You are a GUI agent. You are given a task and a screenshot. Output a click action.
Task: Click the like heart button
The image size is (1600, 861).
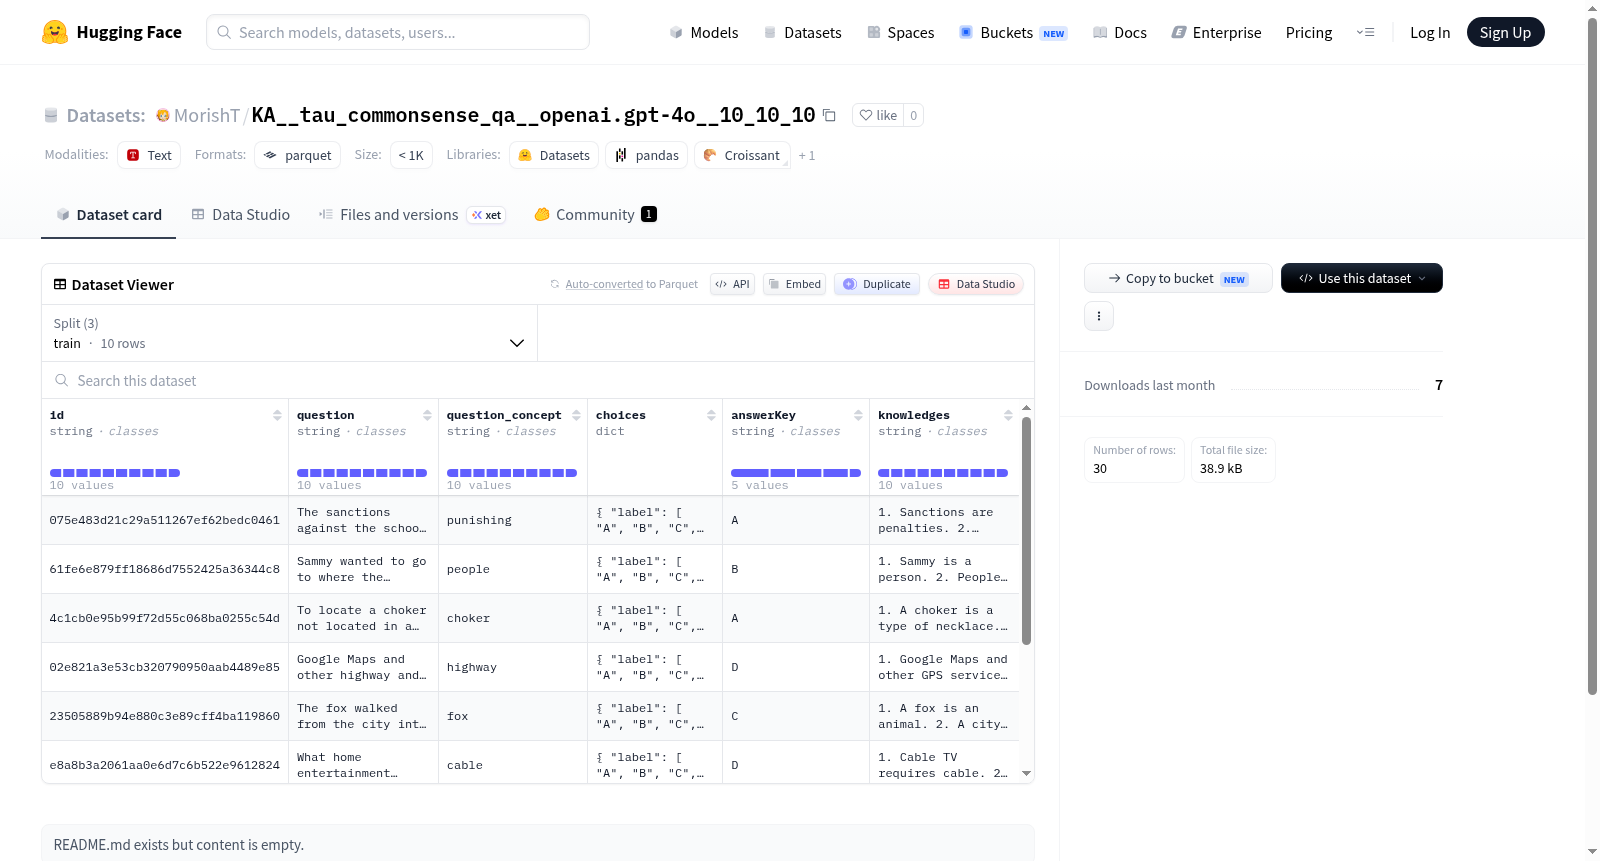click(878, 115)
